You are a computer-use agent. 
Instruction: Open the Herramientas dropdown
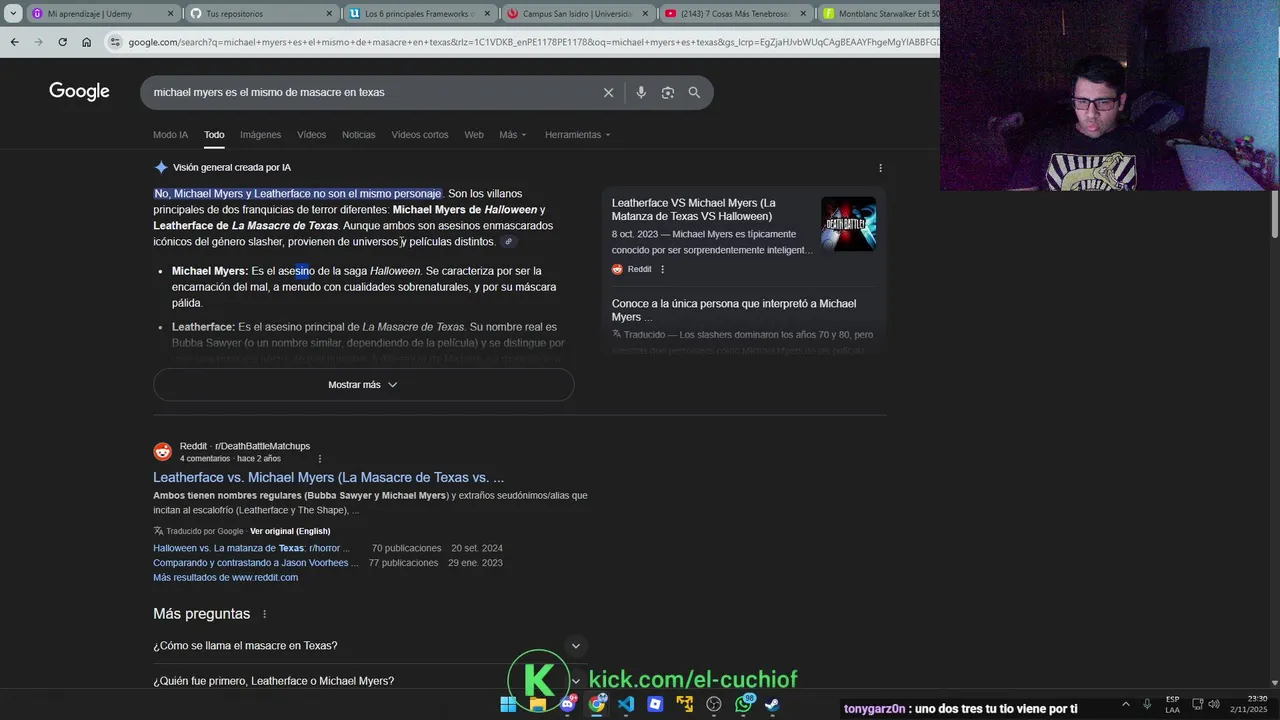[577, 135]
